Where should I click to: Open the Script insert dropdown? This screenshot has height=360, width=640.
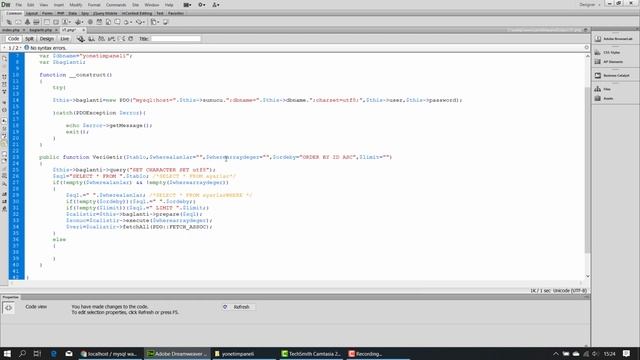point(140,22)
